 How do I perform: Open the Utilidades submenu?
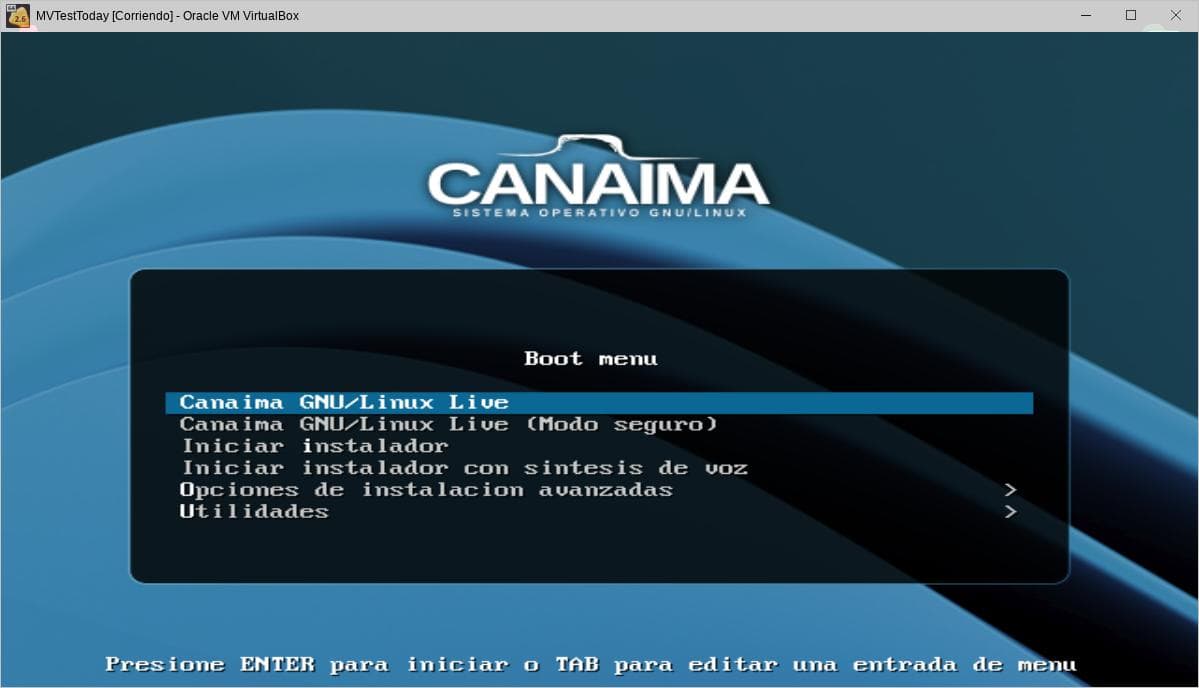pos(254,511)
